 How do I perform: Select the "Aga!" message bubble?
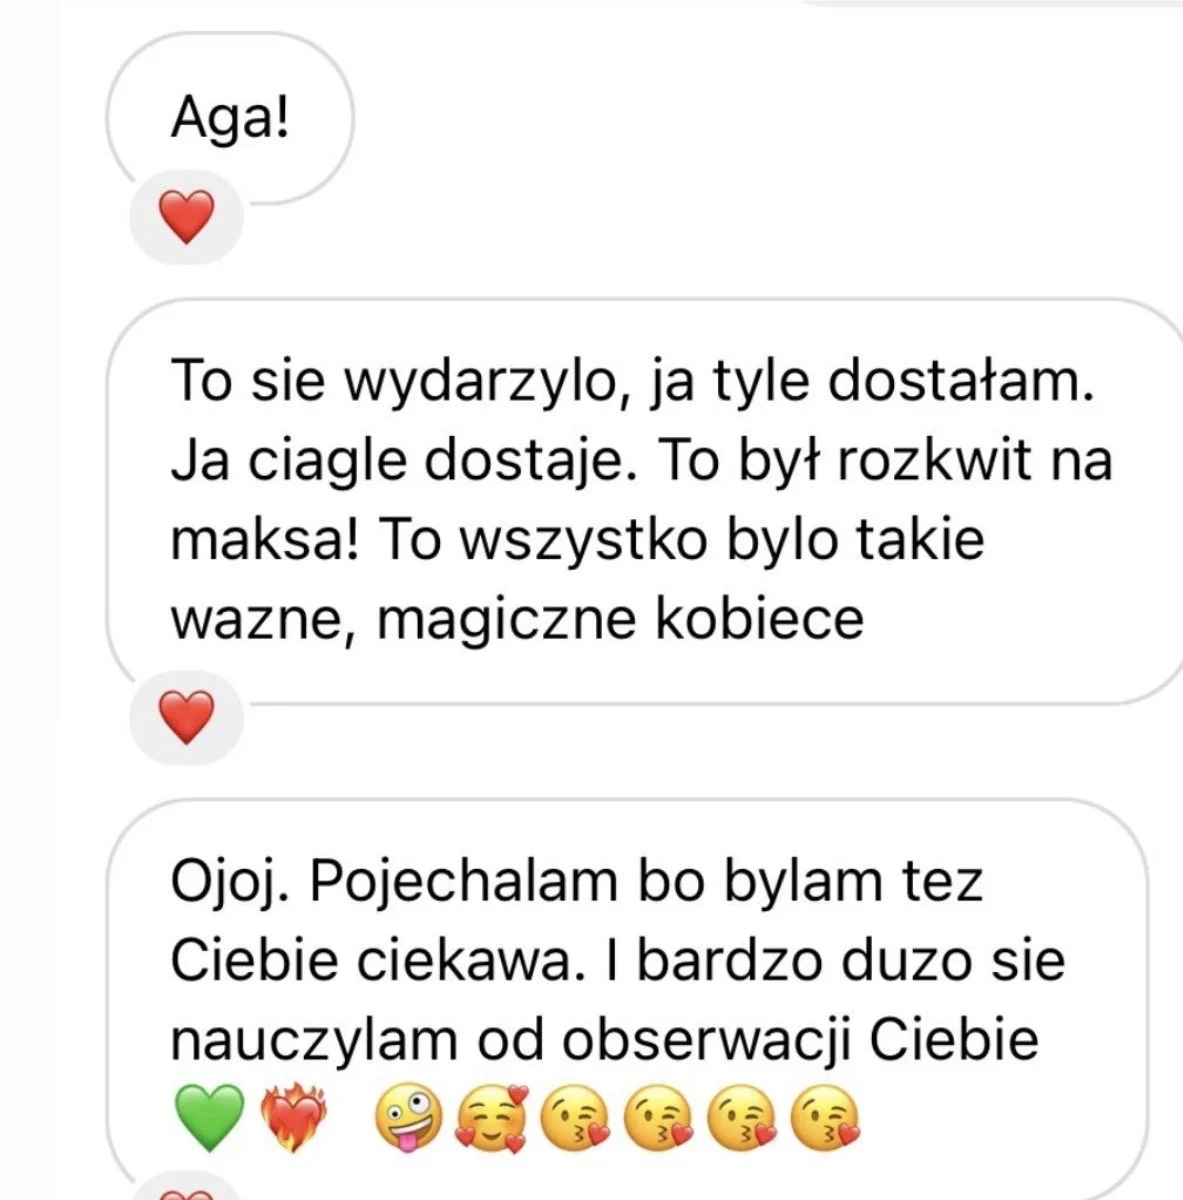tap(230, 120)
